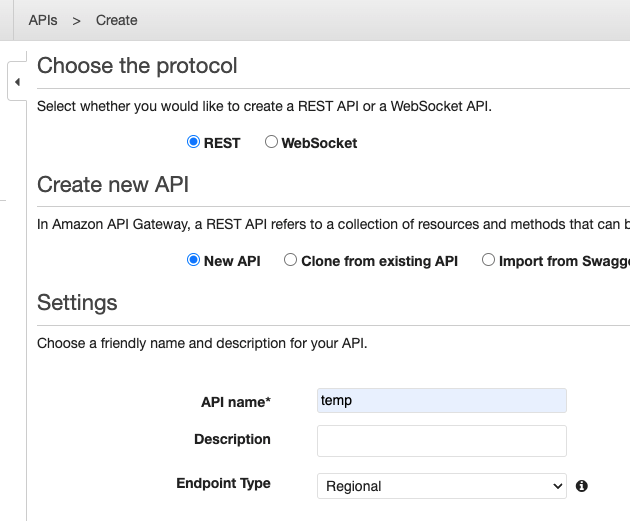The image size is (630, 521).
Task: Click the Endpoint Type field label
Action: pos(223,483)
